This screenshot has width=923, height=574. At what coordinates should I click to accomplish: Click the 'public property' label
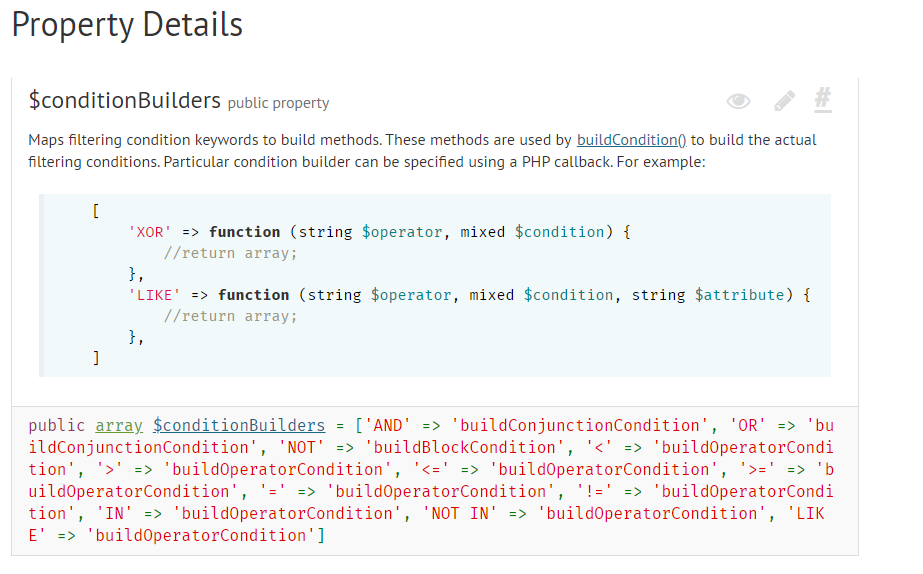278,103
